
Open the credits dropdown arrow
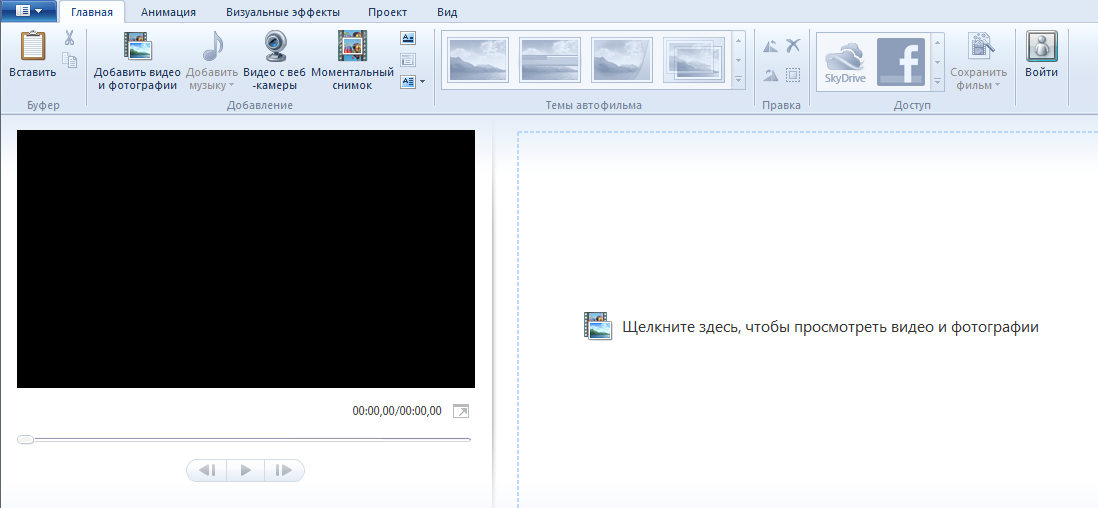point(422,82)
